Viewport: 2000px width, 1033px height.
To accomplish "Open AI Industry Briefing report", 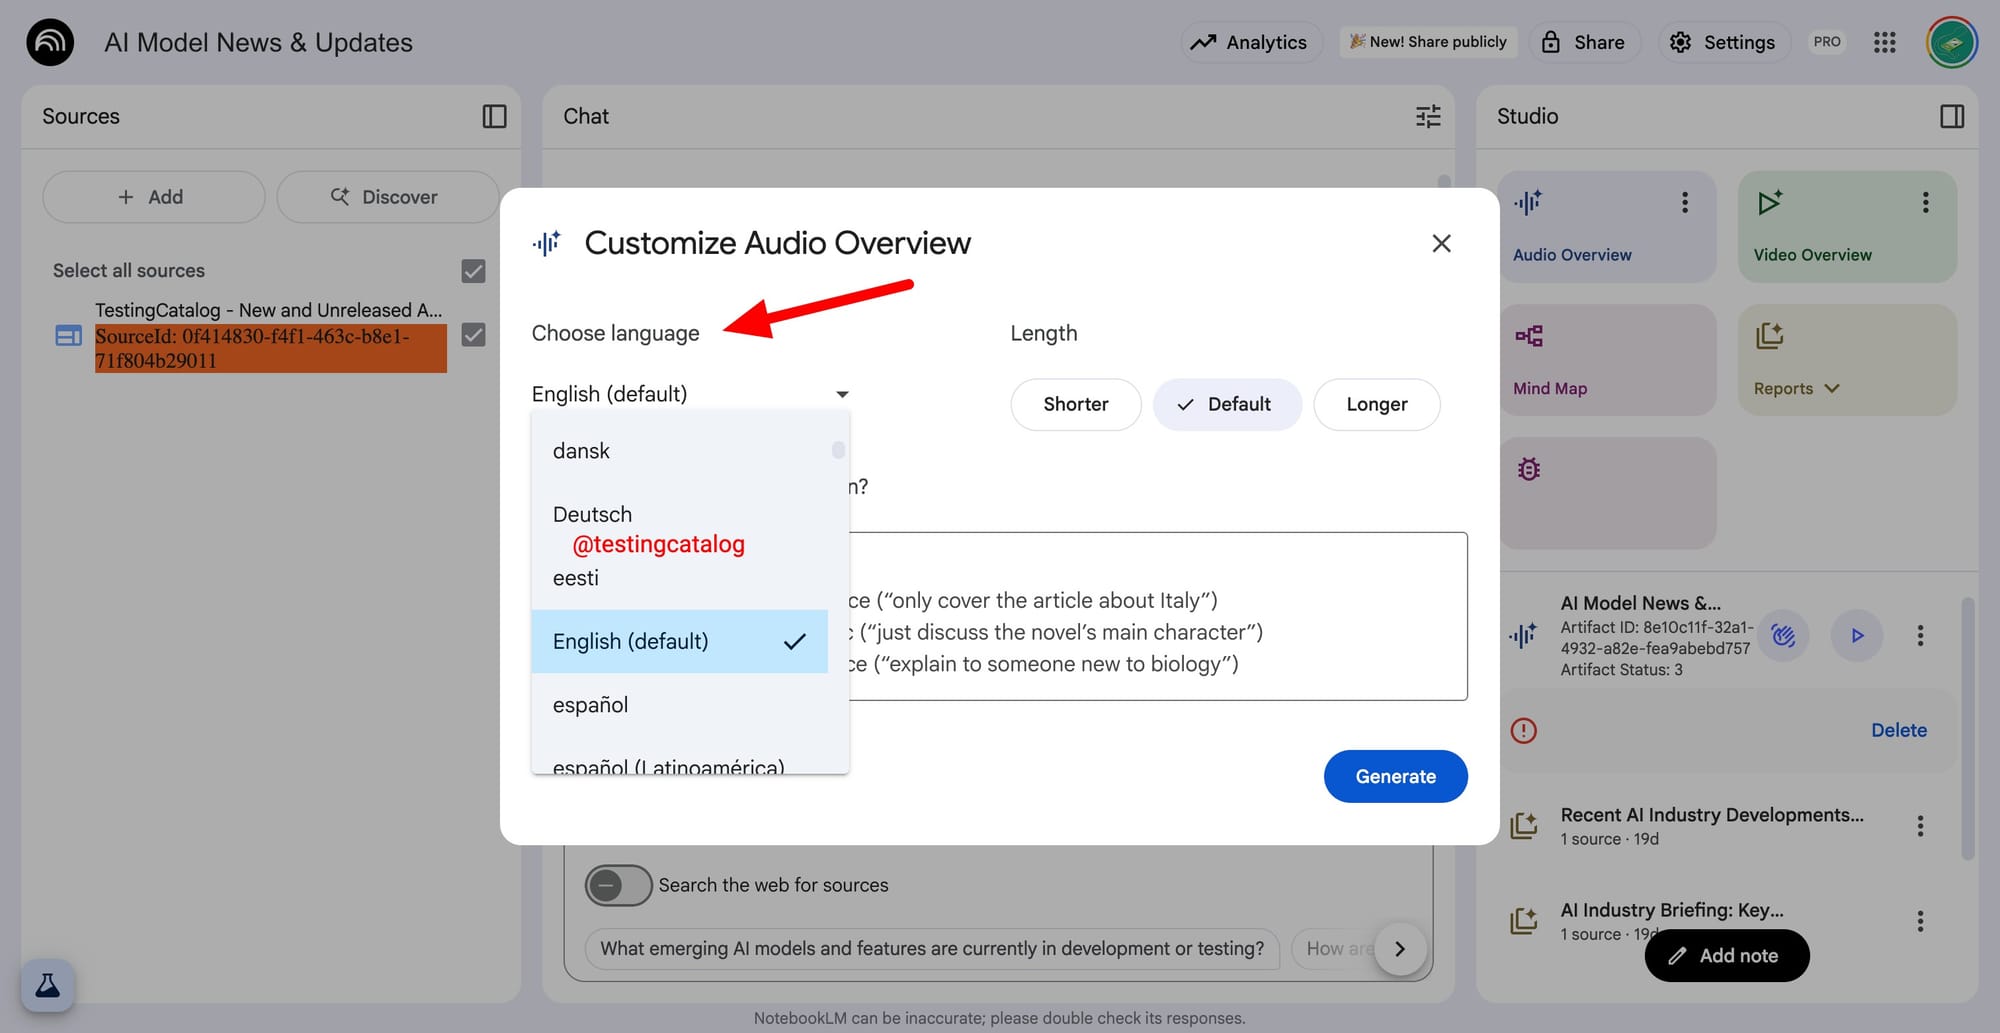I will pyautogui.click(x=1671, y=910).
